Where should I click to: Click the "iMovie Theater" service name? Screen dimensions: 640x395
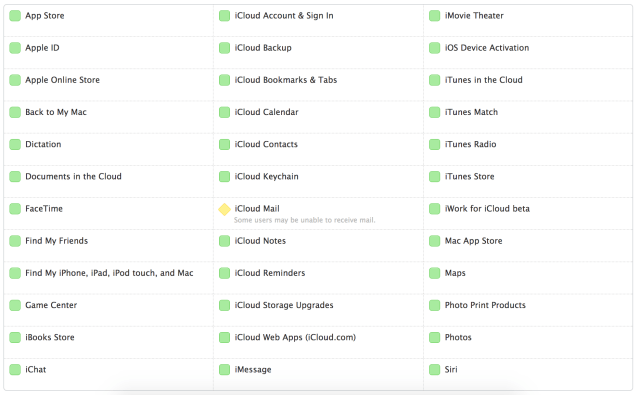point(474,16)
